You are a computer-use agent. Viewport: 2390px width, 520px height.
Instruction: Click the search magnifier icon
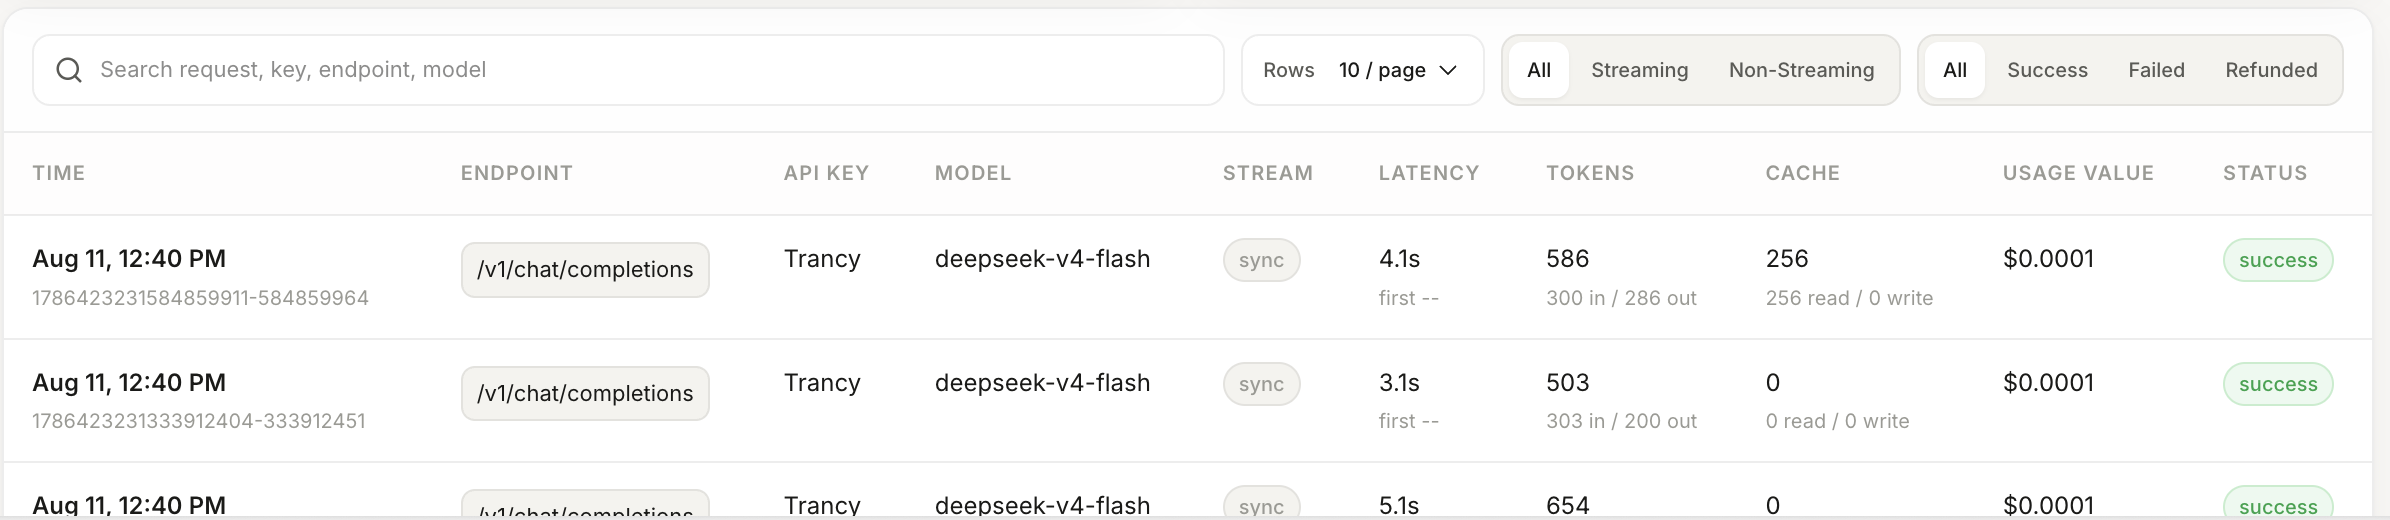pyautogui.click(x=69, y=70)
